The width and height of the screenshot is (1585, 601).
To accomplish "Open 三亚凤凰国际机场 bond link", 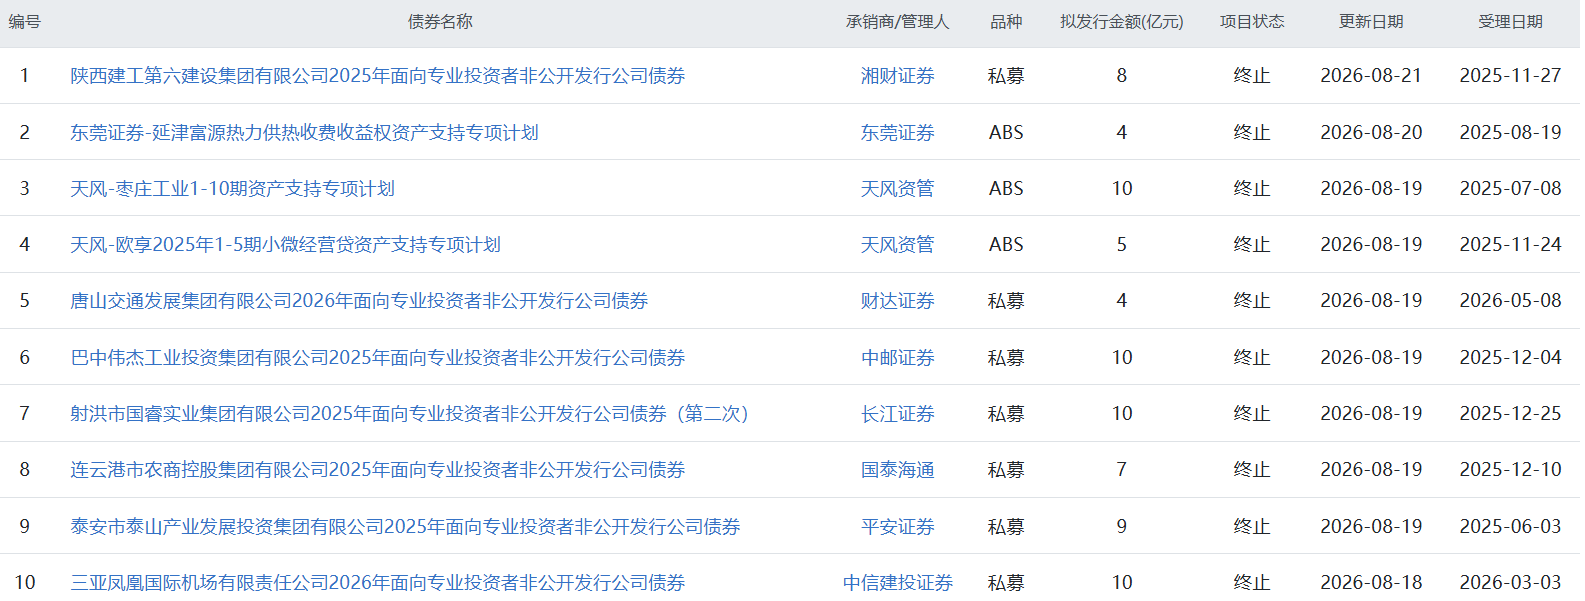I will [377, 582].
